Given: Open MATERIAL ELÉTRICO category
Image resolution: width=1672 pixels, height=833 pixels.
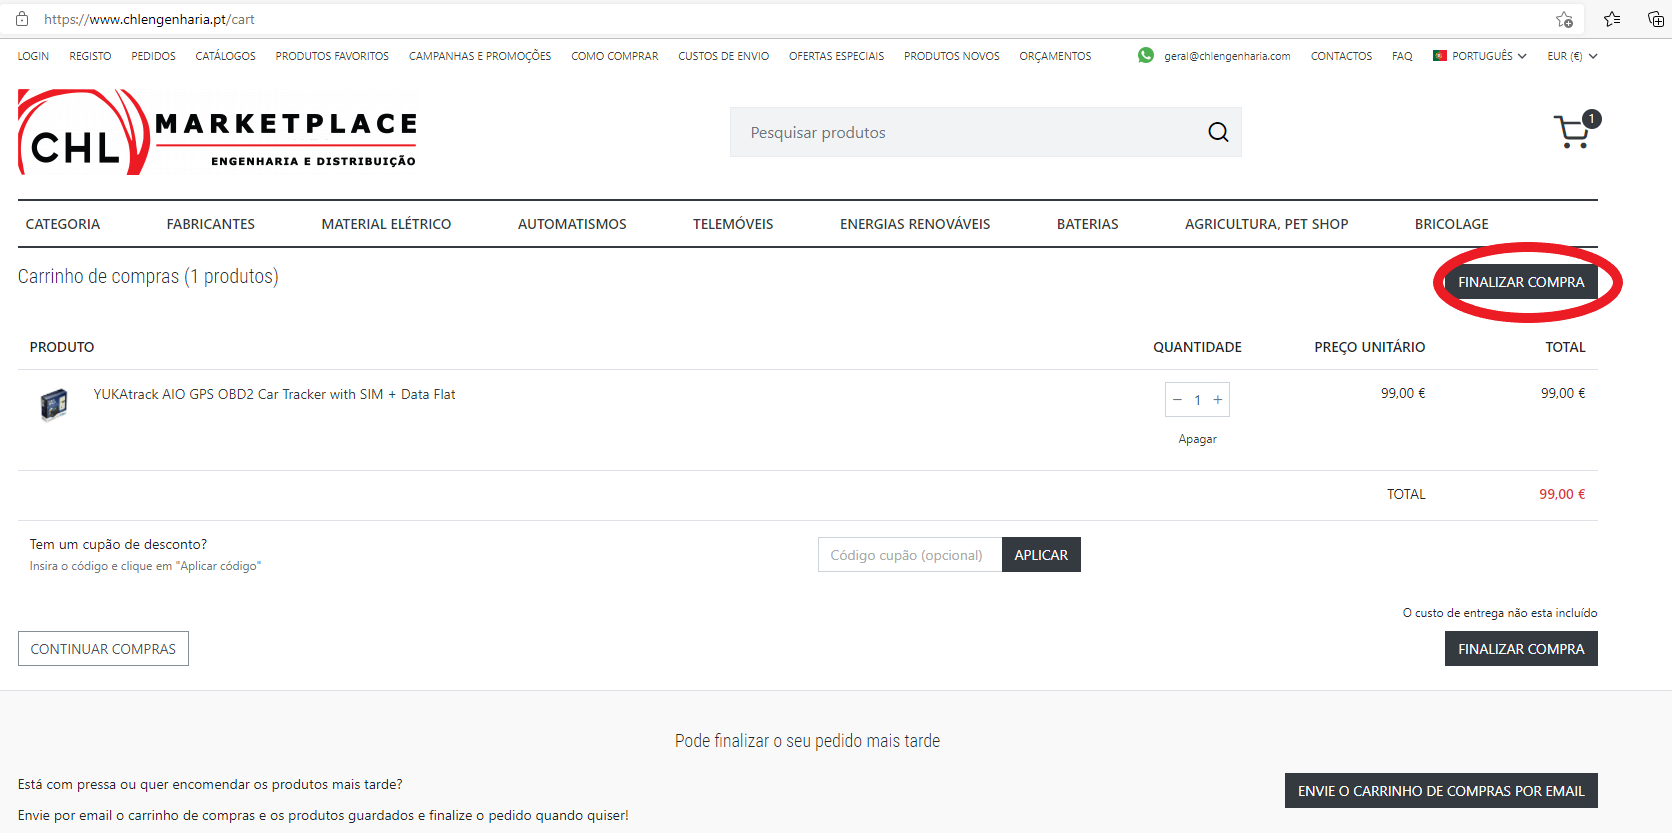Looking at the screenshot, I should [386, 224].
